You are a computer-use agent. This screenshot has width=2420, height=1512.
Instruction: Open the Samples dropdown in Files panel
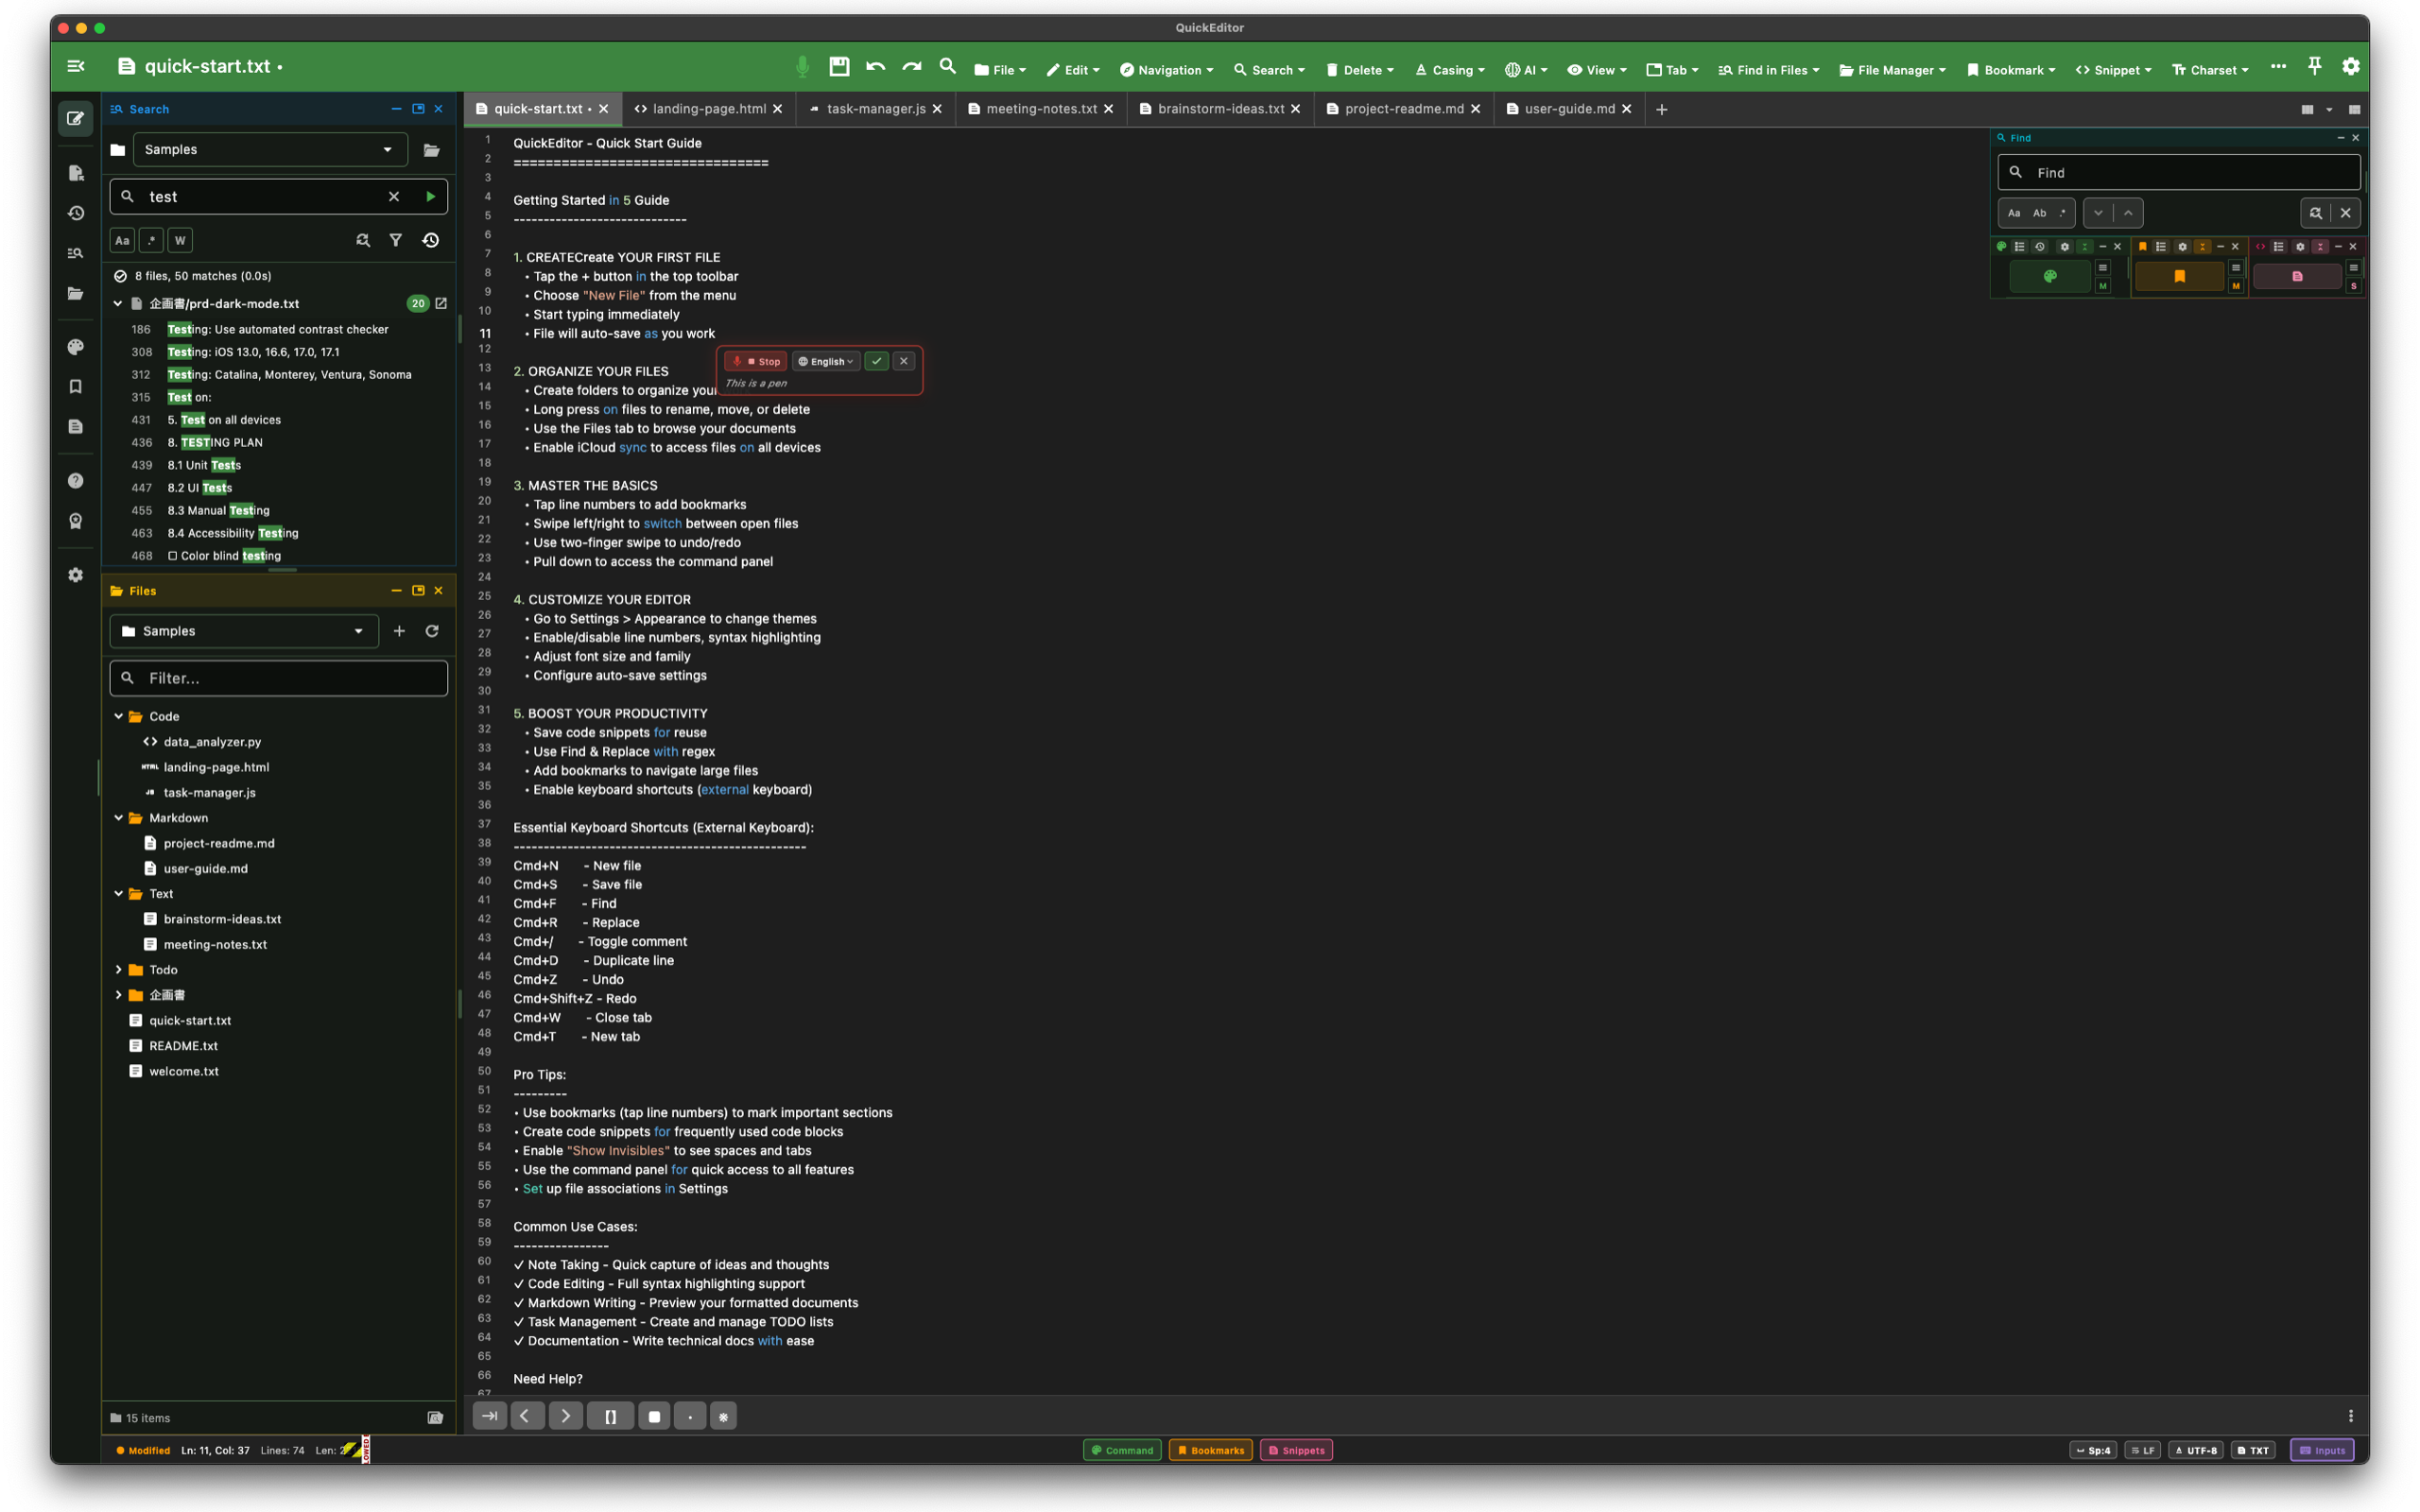[x=244, y=631]
